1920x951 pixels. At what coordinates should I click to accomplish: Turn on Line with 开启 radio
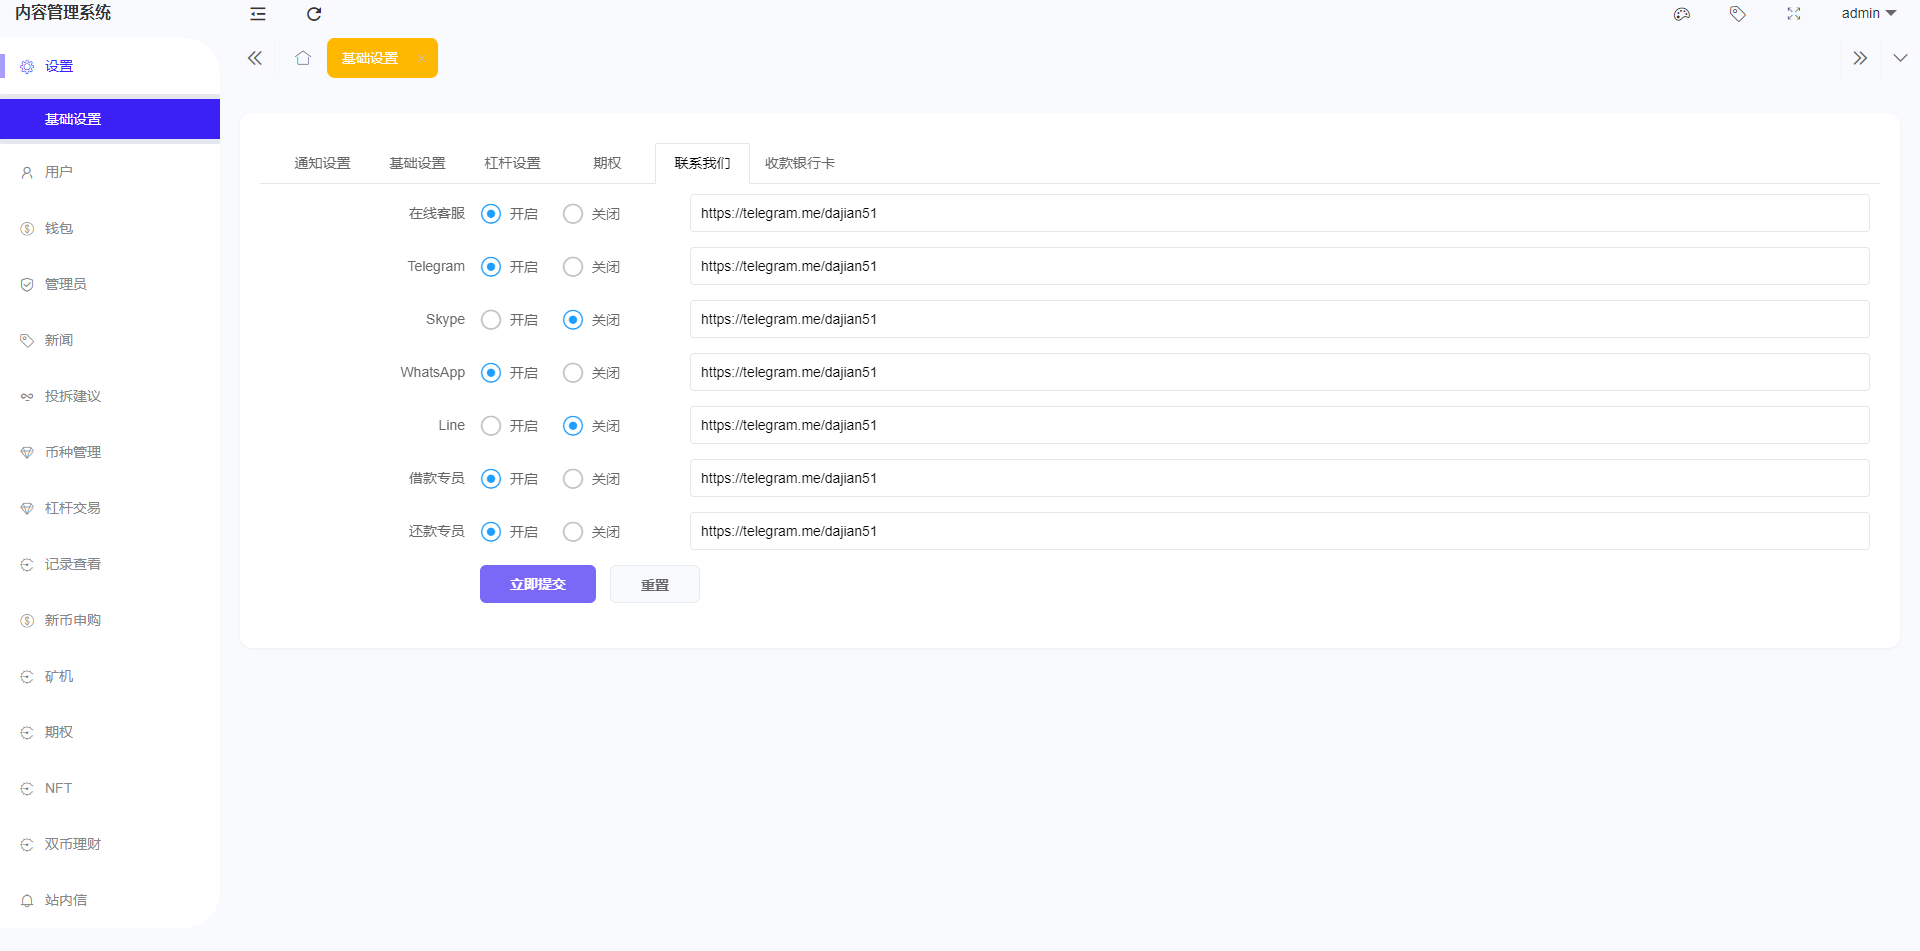point(491,426)
